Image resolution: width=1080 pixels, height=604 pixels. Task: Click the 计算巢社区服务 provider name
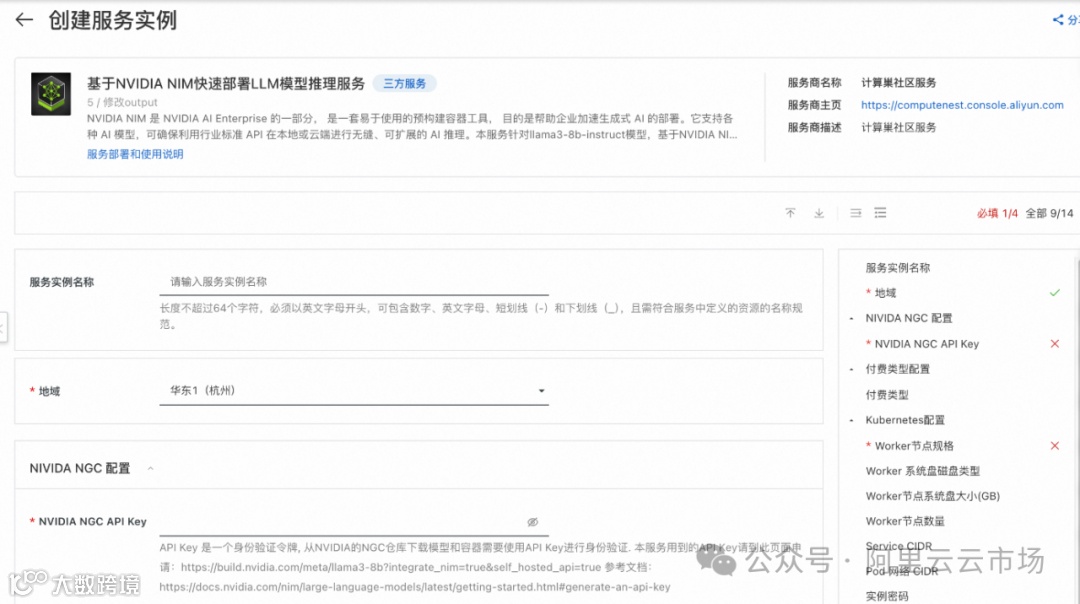(x=898, y=83)
